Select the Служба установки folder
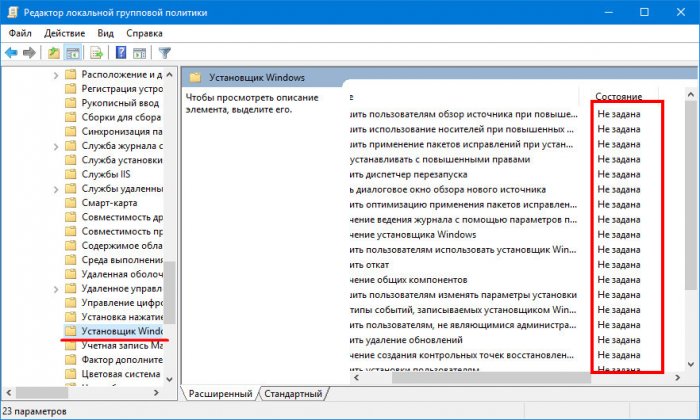 [114, 160]
